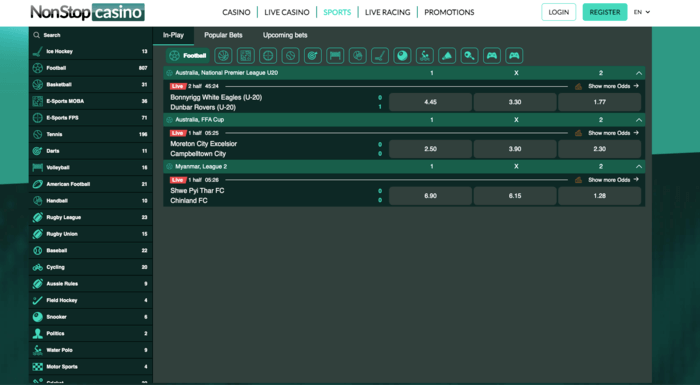
Task: Choose the E-Sports MOBA maze icon filter
Action: click(x=246, y=56)
